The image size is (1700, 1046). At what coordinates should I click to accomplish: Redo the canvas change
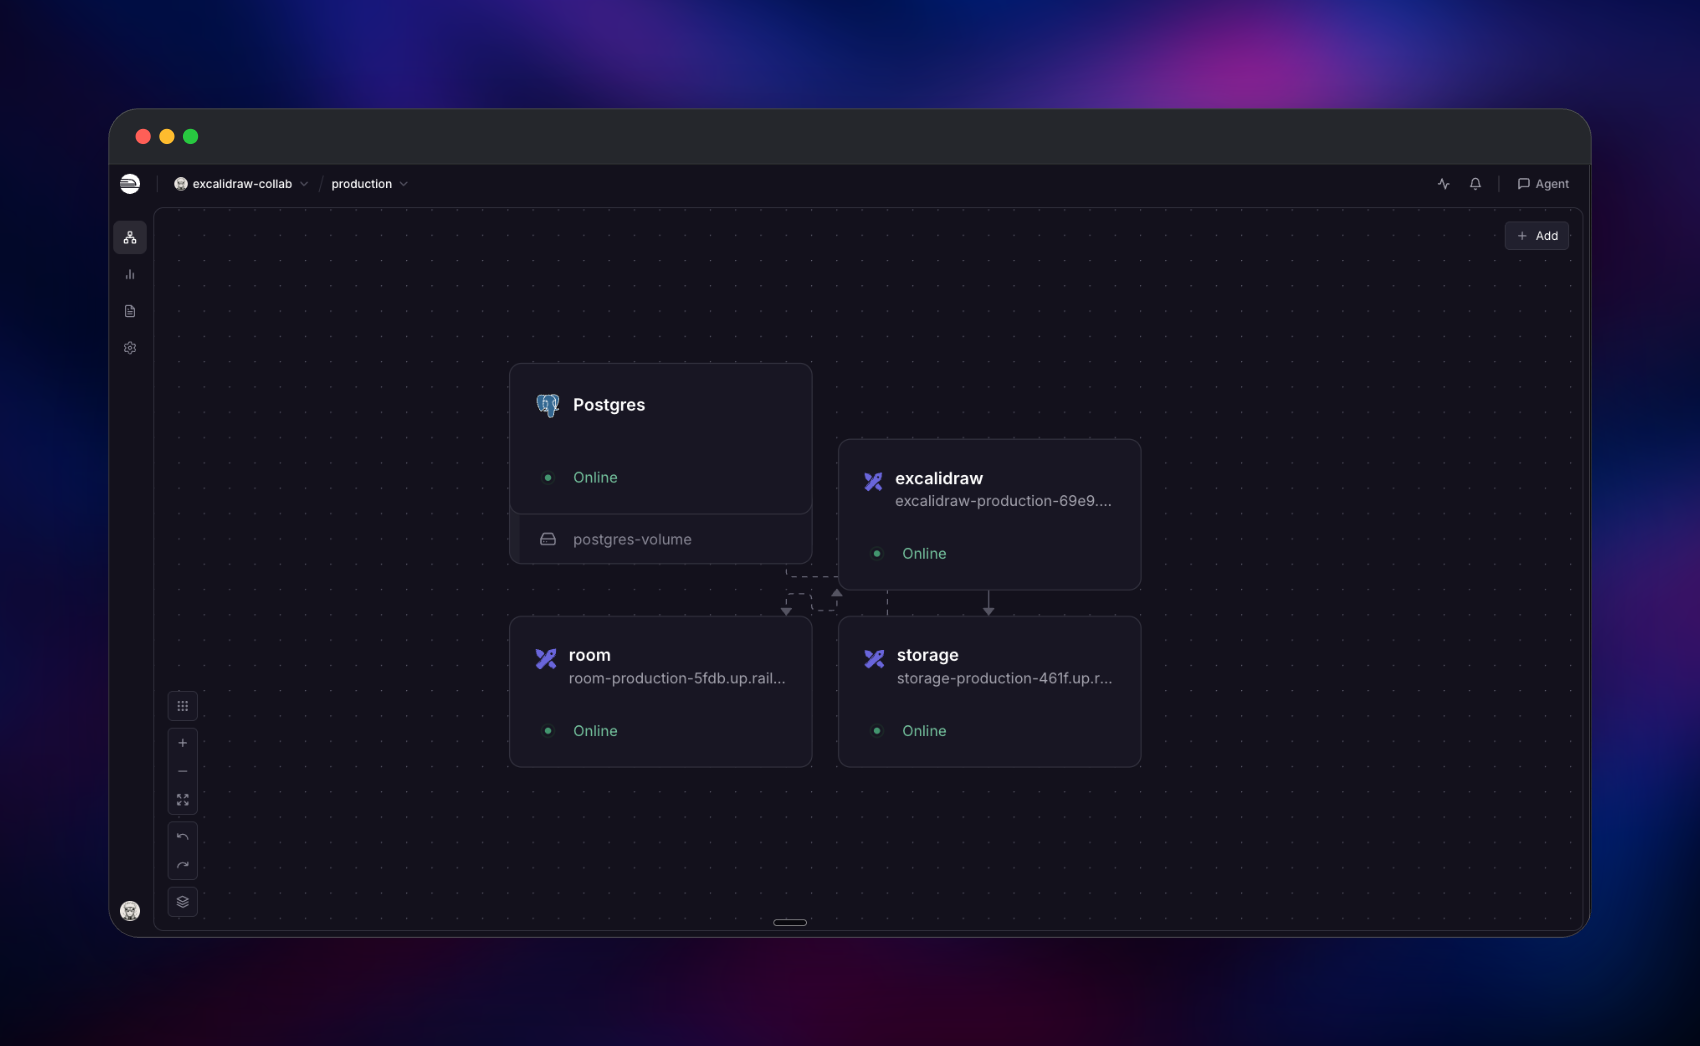(183, 865)
